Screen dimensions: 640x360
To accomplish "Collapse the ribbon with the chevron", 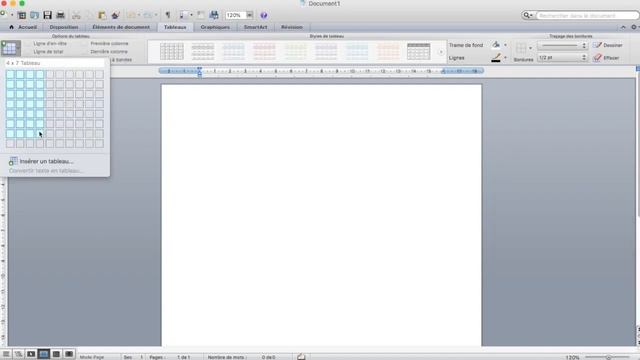I will click(623, 27).
